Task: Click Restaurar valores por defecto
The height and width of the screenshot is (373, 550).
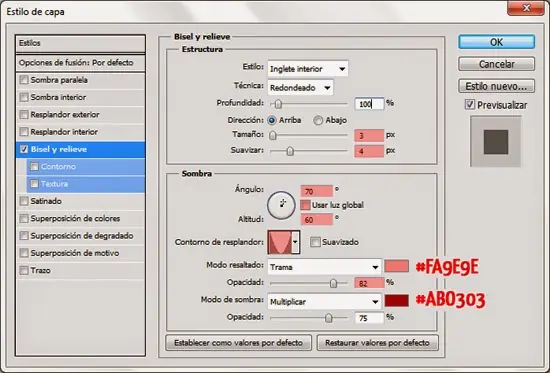Action: click(377, 342)
